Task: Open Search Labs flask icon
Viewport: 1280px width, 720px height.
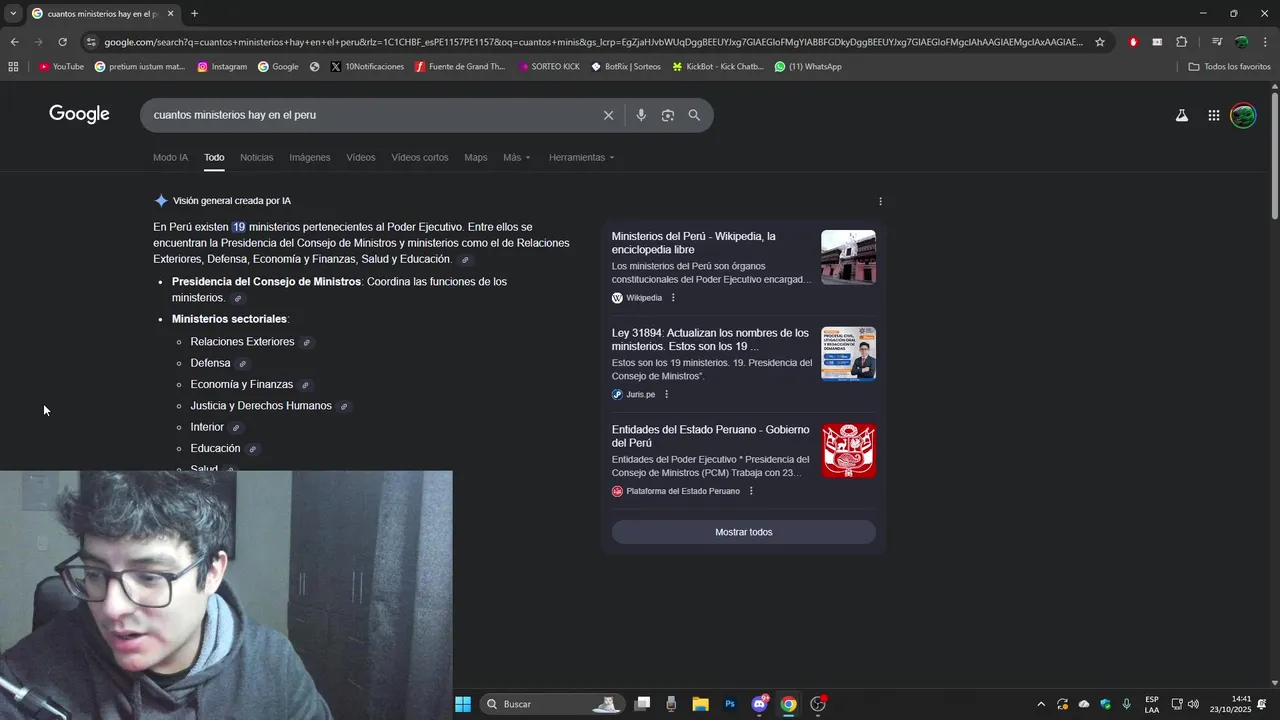Action: (1182, 115)
